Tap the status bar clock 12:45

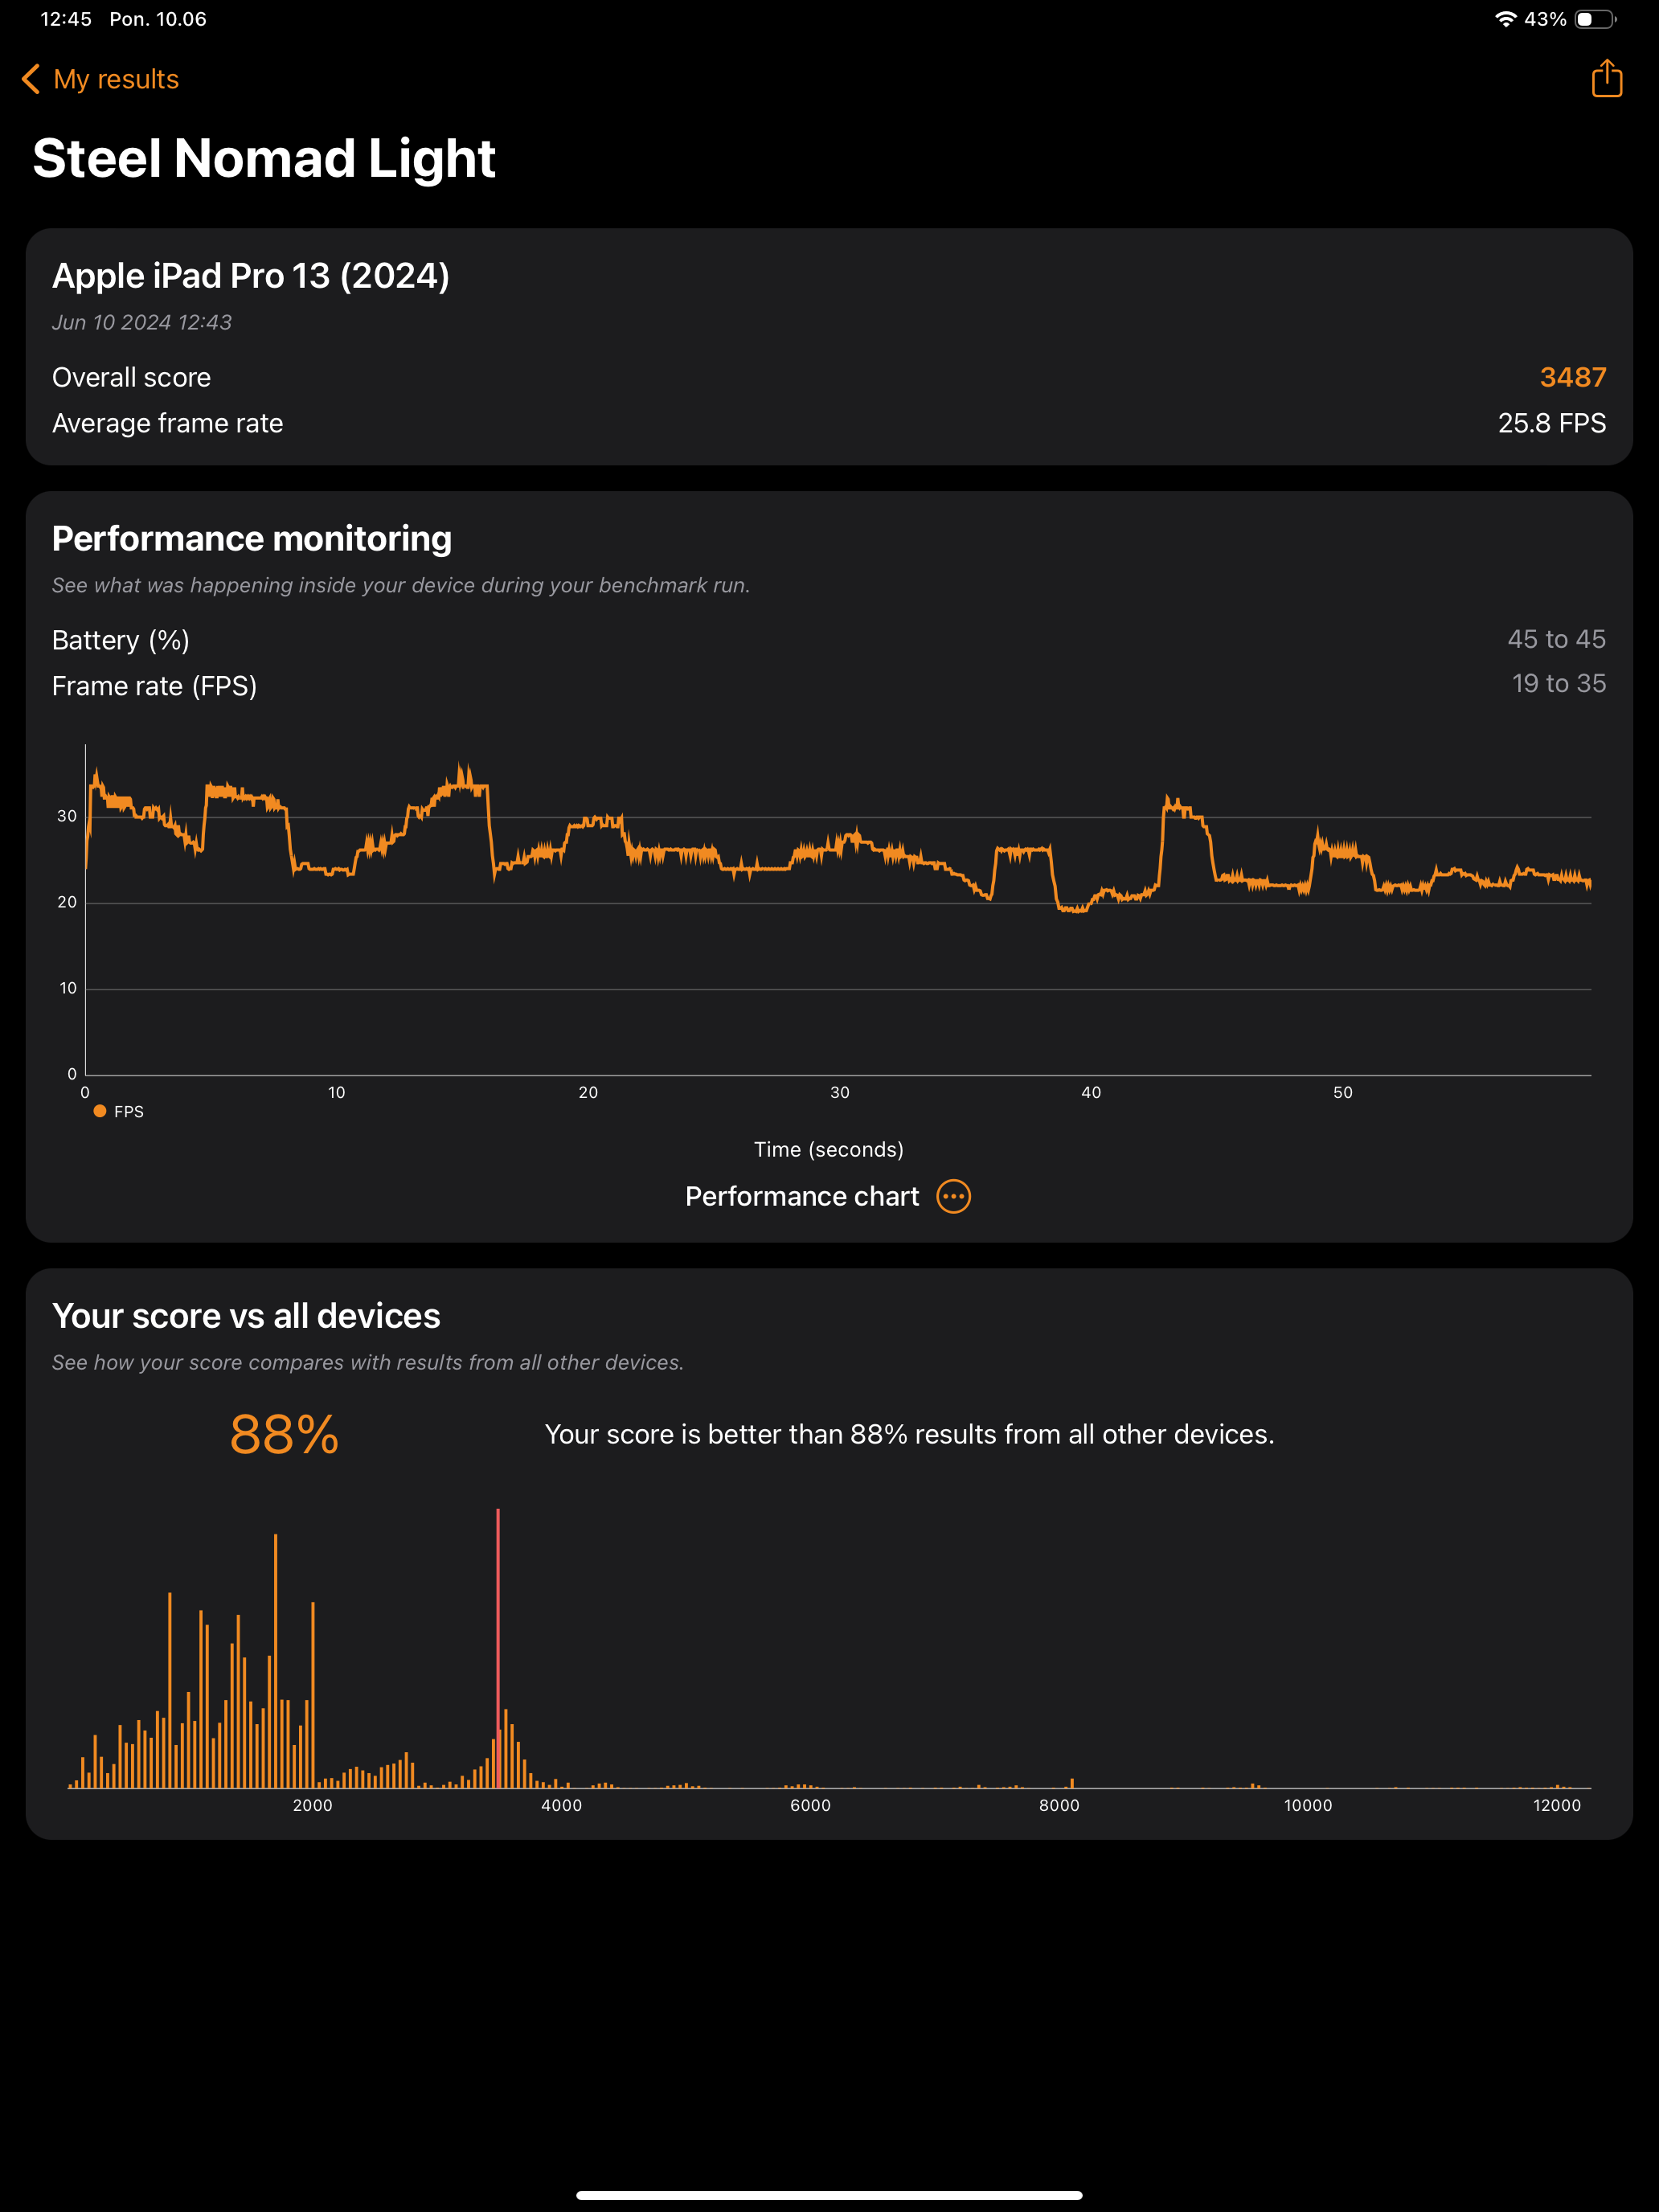pos(66,19)
